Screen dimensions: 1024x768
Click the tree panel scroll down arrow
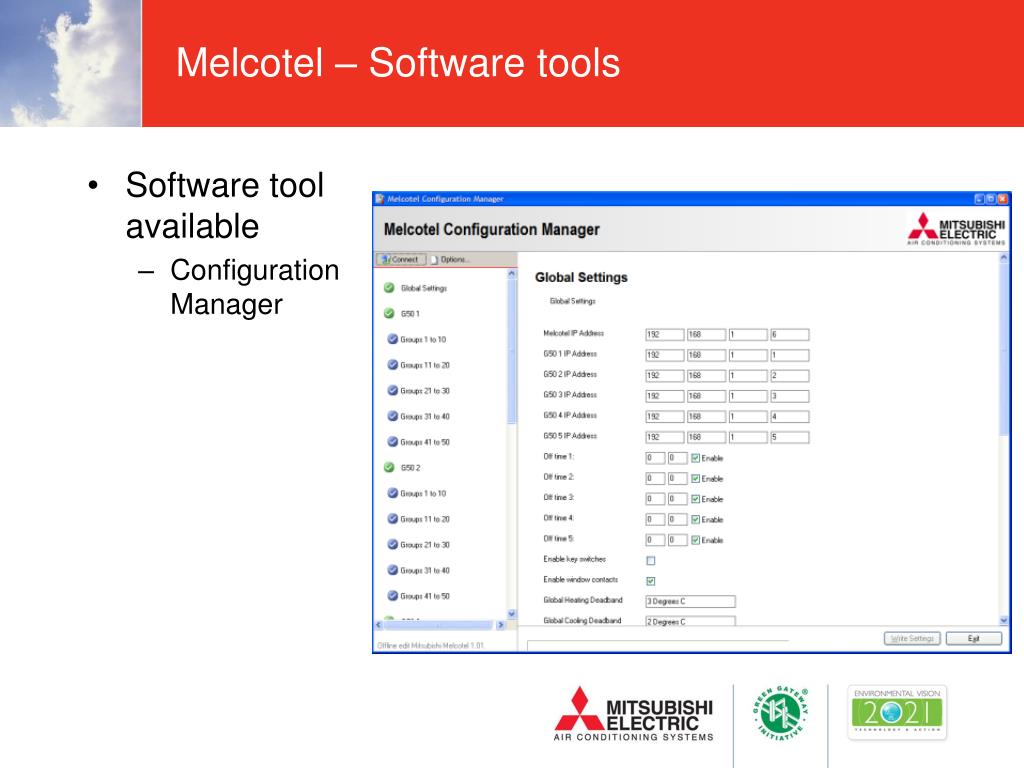pyautogui.click(x=511, y=614)
